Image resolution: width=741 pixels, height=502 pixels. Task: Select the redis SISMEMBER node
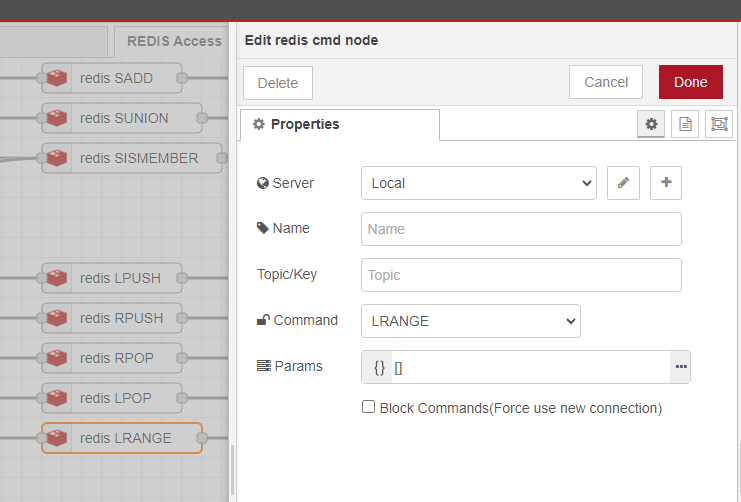click(x=132, y=158)
